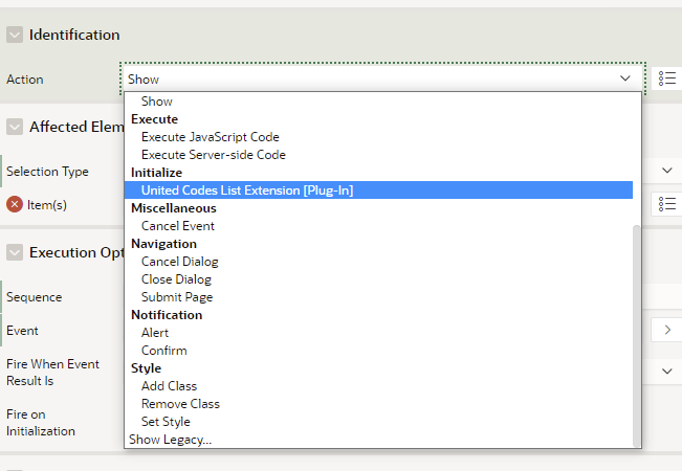This screenshot has height=471, width=682.
Task: Click the Sequence label
Action: click(34, 297)
